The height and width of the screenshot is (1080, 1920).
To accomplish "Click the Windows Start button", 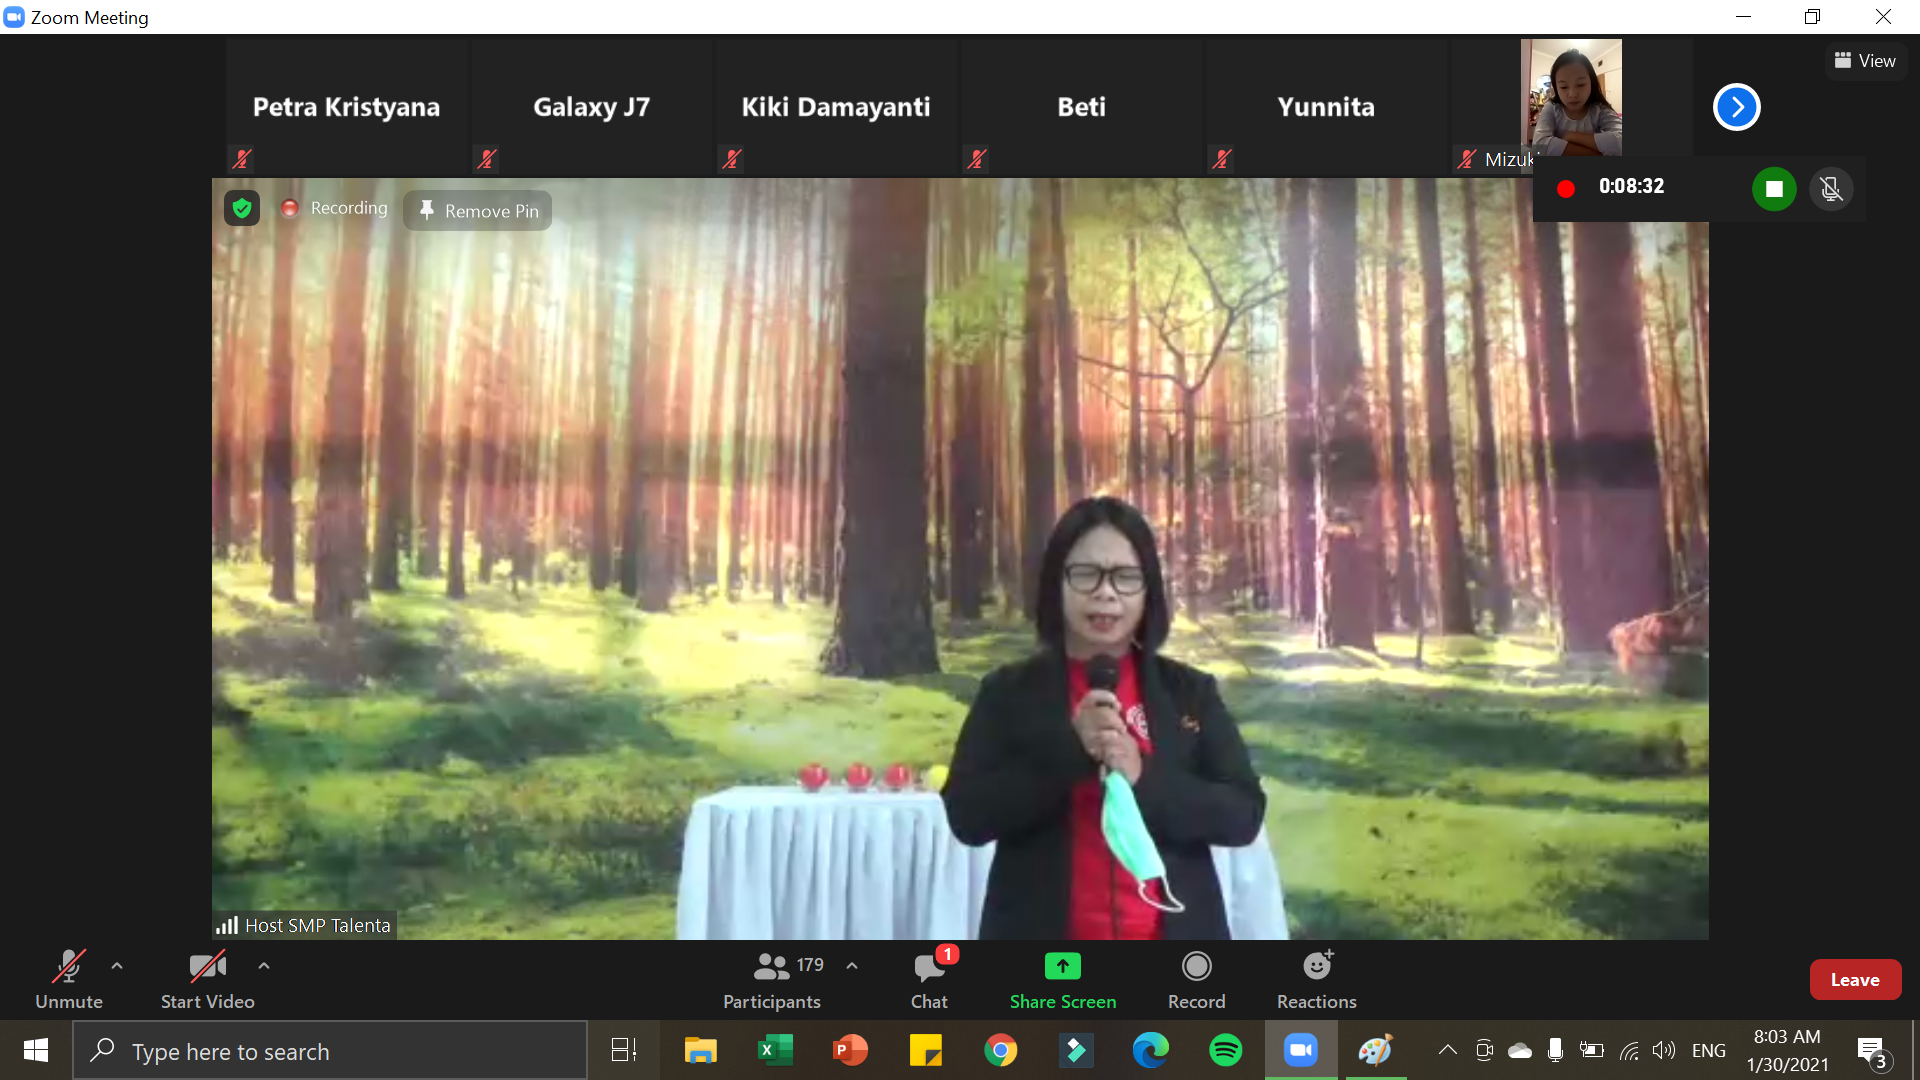I will click(x=36, y=1050).
